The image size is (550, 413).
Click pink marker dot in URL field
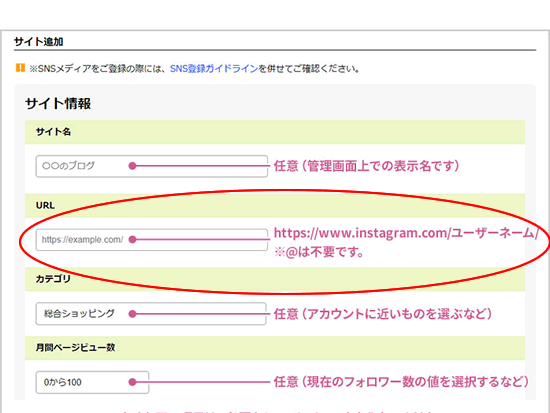[132, 240]
